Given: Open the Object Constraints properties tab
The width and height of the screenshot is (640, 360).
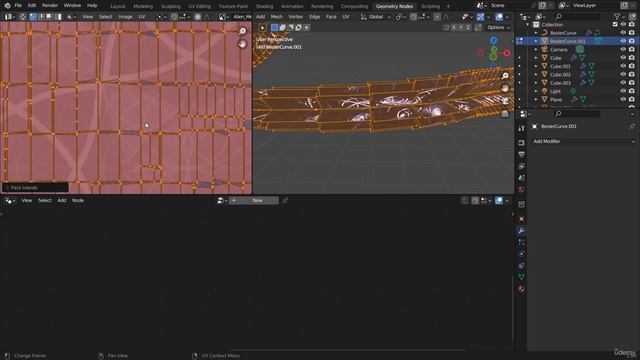Looking at the screenshot, I should click(521, 265).
